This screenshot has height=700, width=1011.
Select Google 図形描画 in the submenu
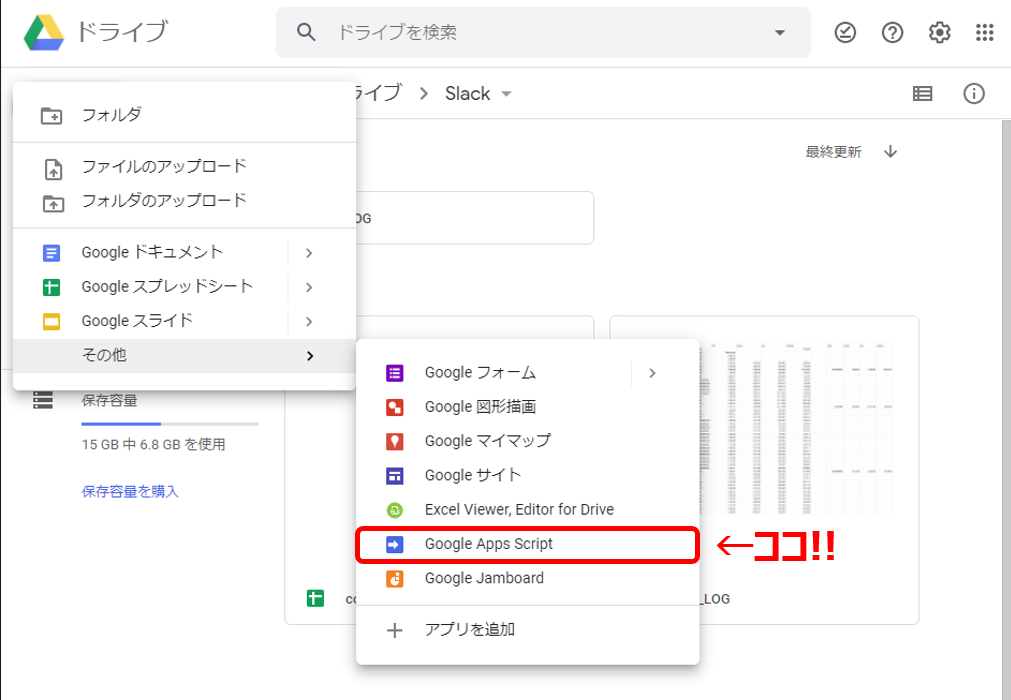527,407
